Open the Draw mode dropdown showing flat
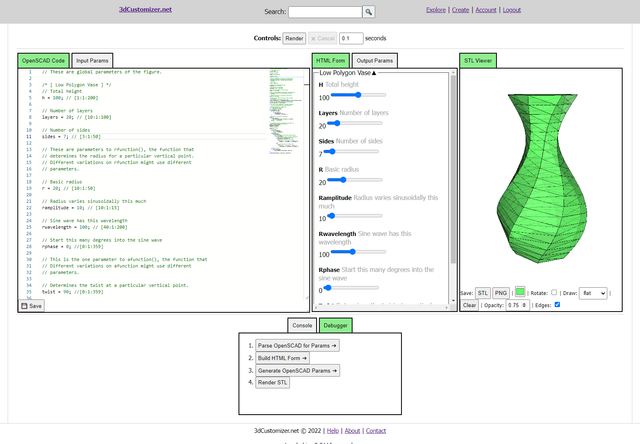This screenshot has height=444, width=640. pos(593,293)
